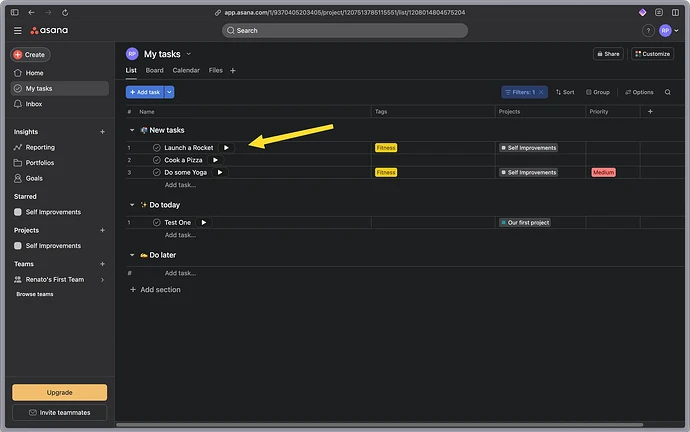Switch to the Board tab
690x432 pixels.
(154, 70)
